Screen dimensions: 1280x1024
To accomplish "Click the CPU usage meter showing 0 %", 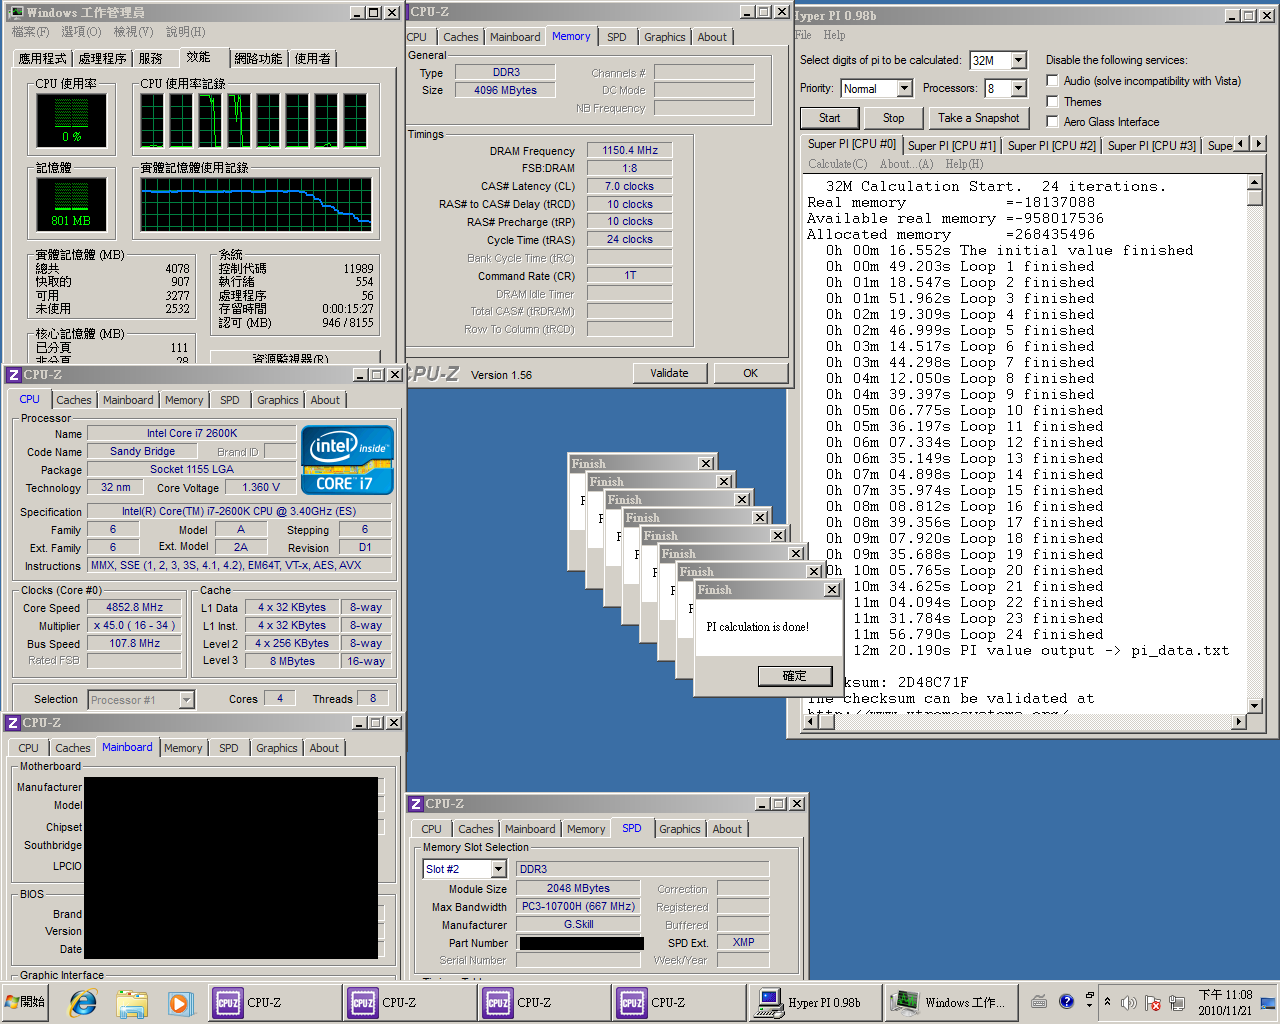I will [71, 122].
